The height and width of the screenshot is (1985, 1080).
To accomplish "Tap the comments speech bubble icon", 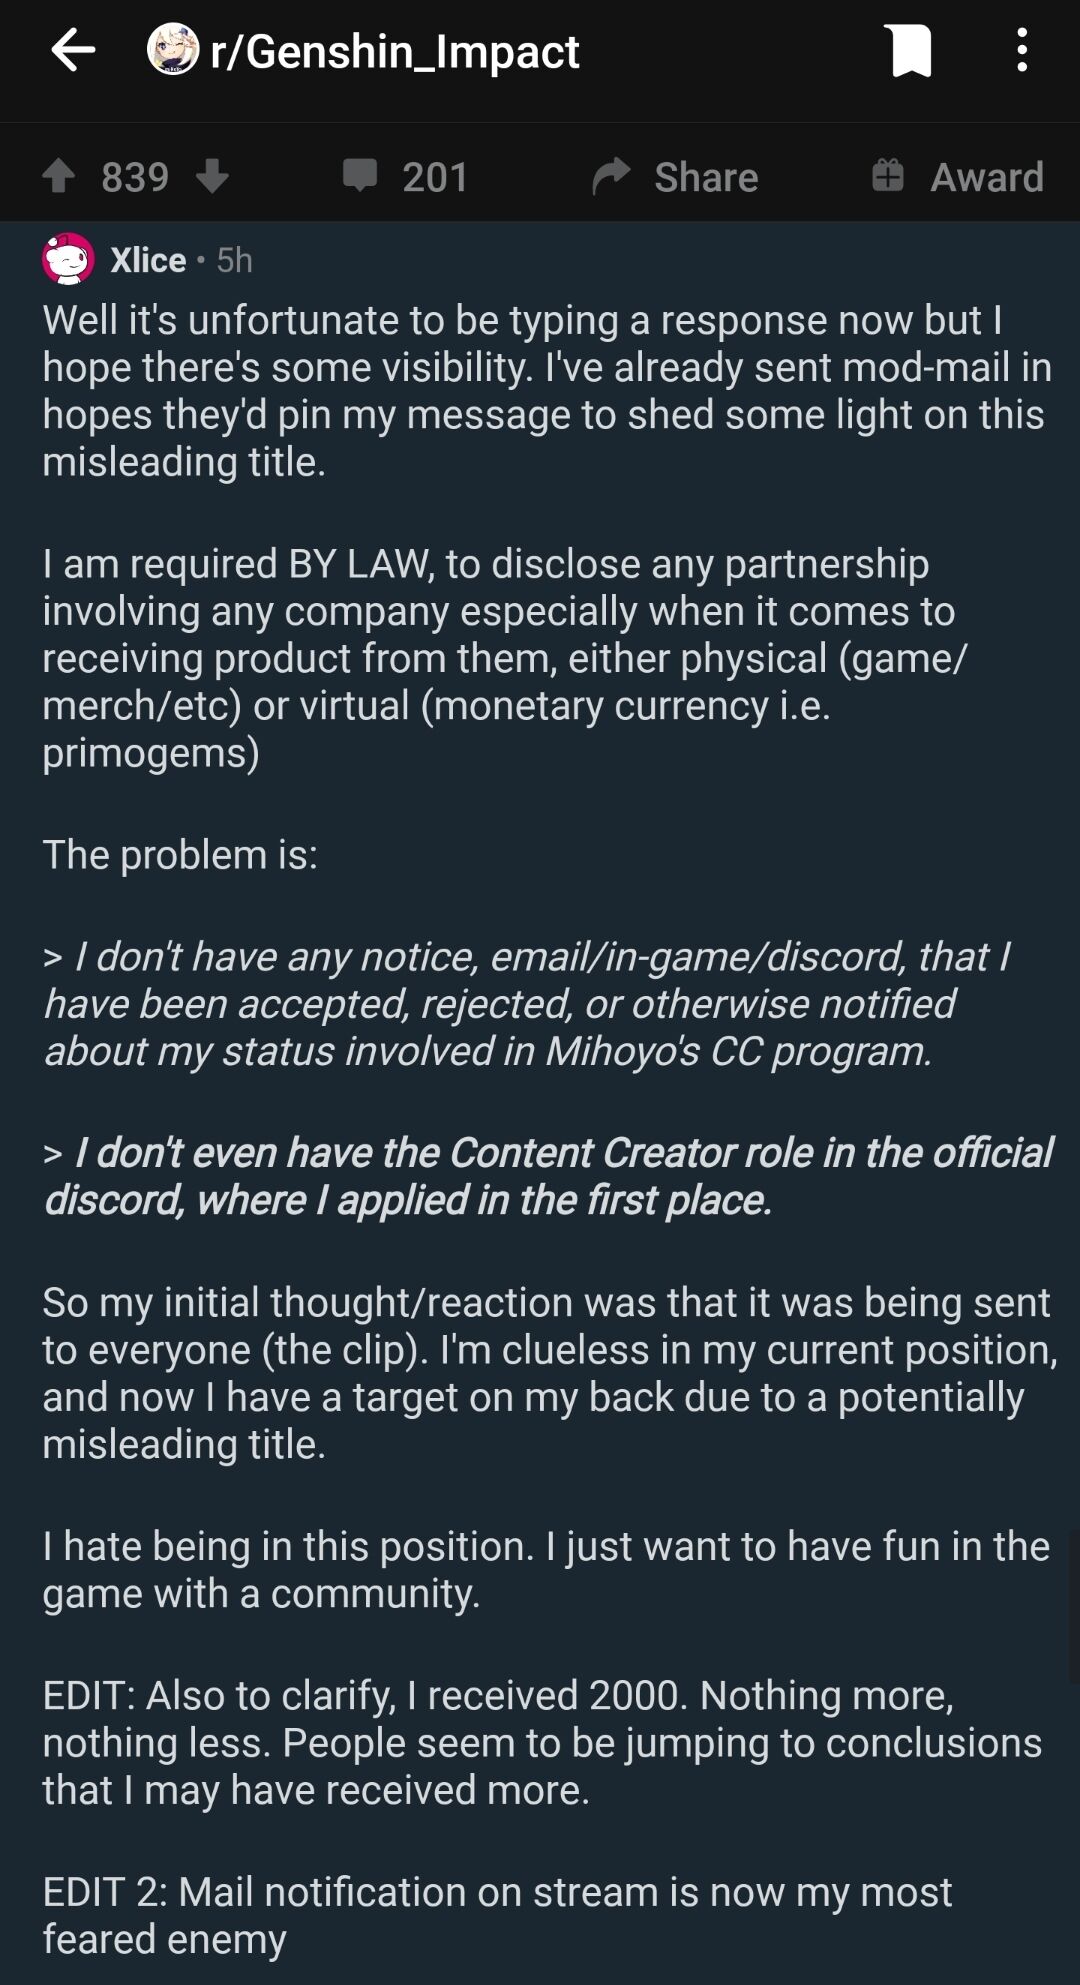I will point(359,175).
